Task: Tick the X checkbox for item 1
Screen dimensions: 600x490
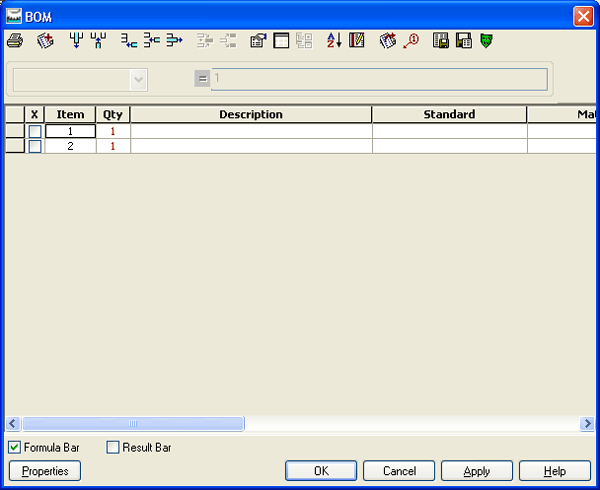Action: tap(35, 131)
